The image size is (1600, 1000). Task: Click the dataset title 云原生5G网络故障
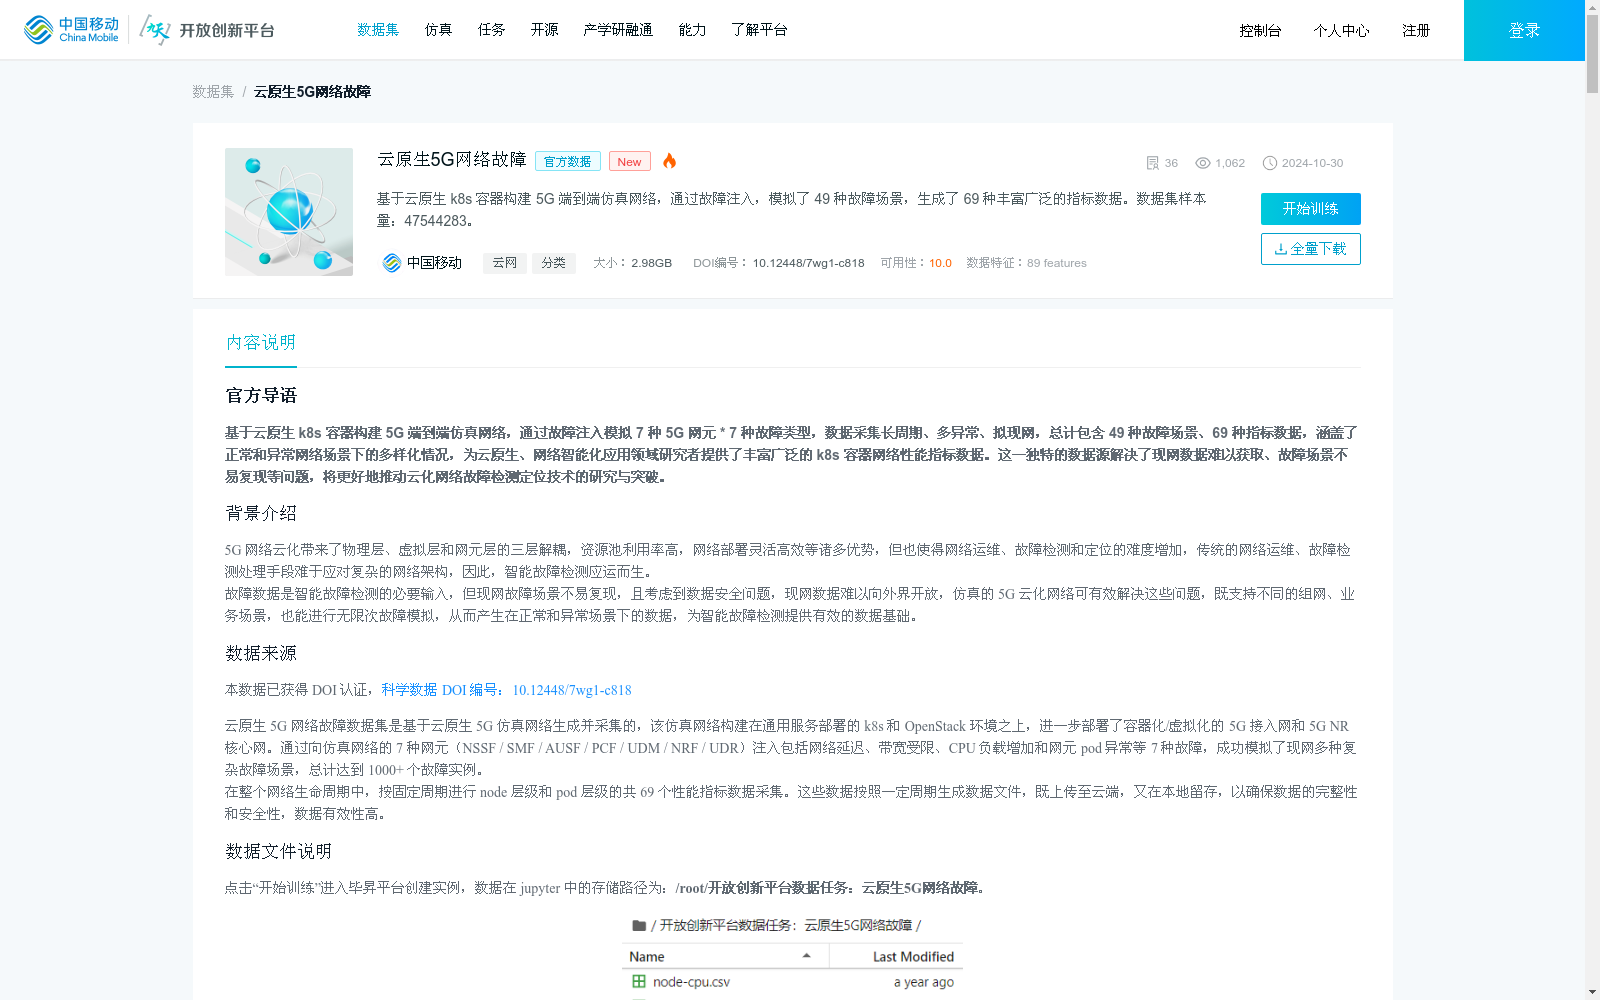coord(452,160)
